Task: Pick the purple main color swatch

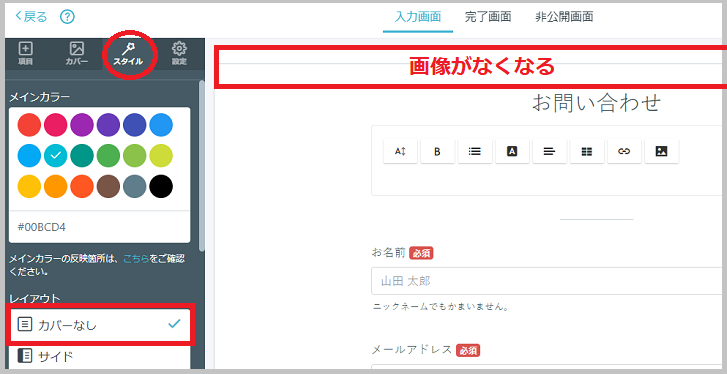Action: pyautogui.click(x=82, y=125)
